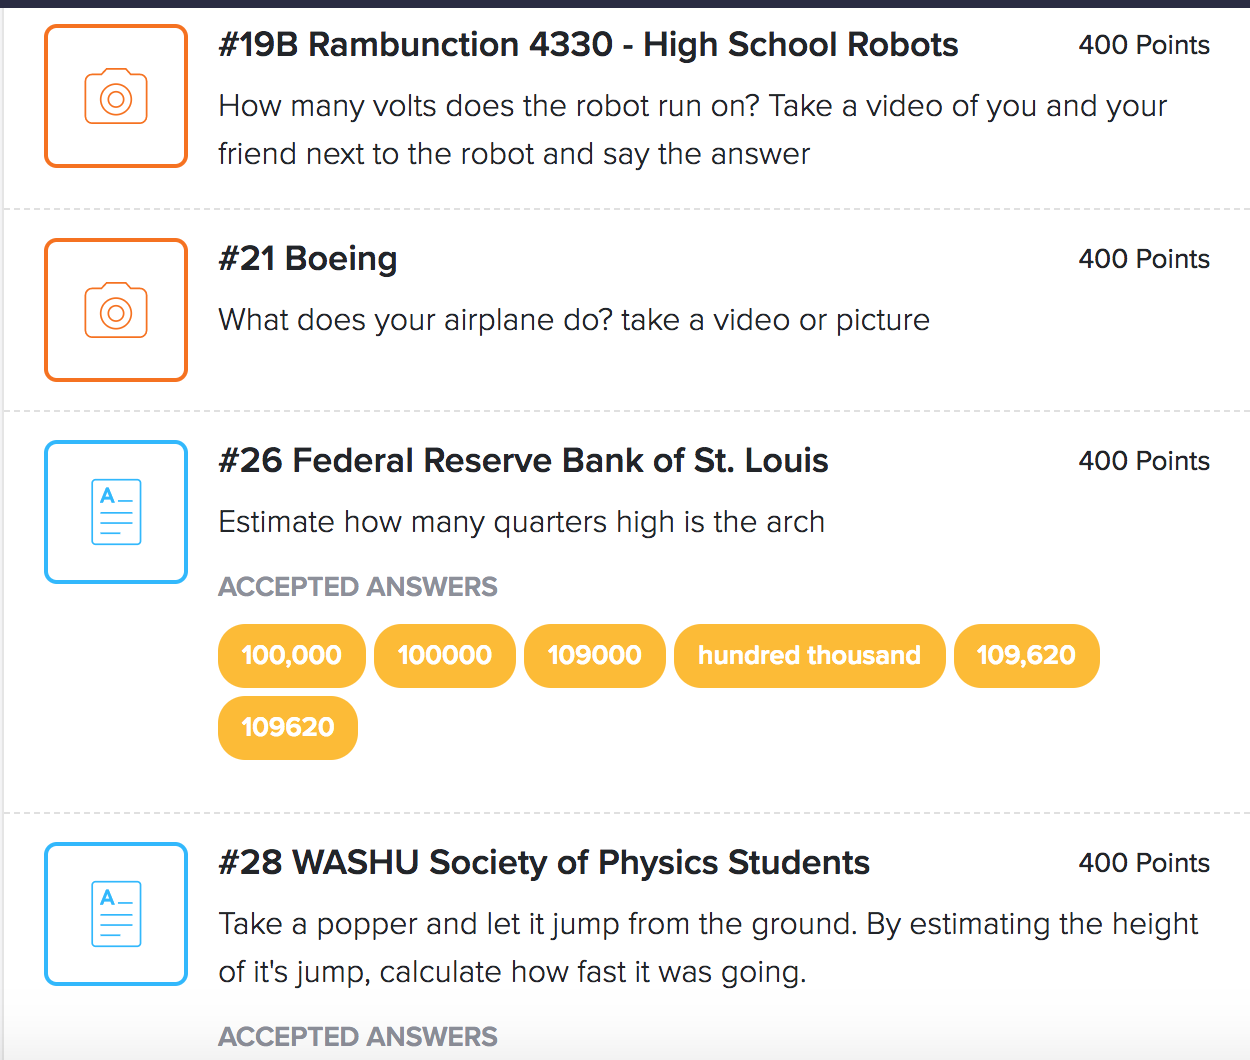The image size is (1250, 1060).
Task: Click the quarters arch estimate description
Action: [521, 522]
